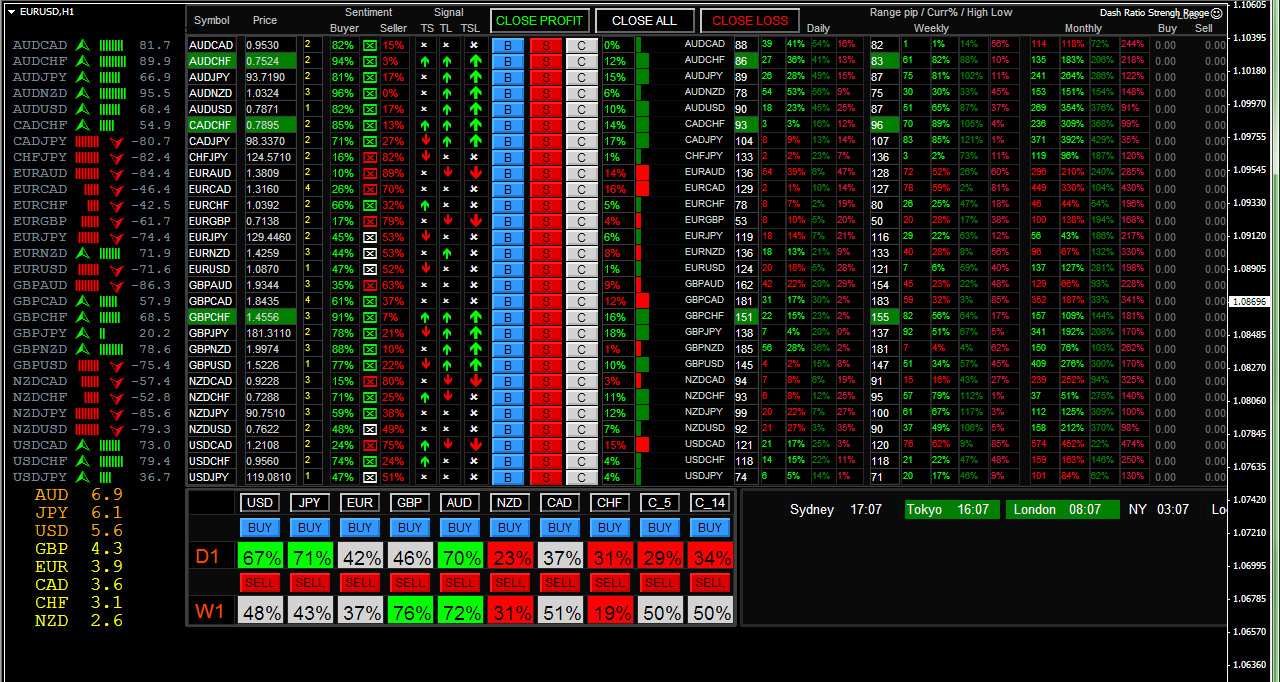The image size is (1280, 682).
Task: Click the green up arrow beside AUDNZD in left list
Action: (x=84, y=94)
